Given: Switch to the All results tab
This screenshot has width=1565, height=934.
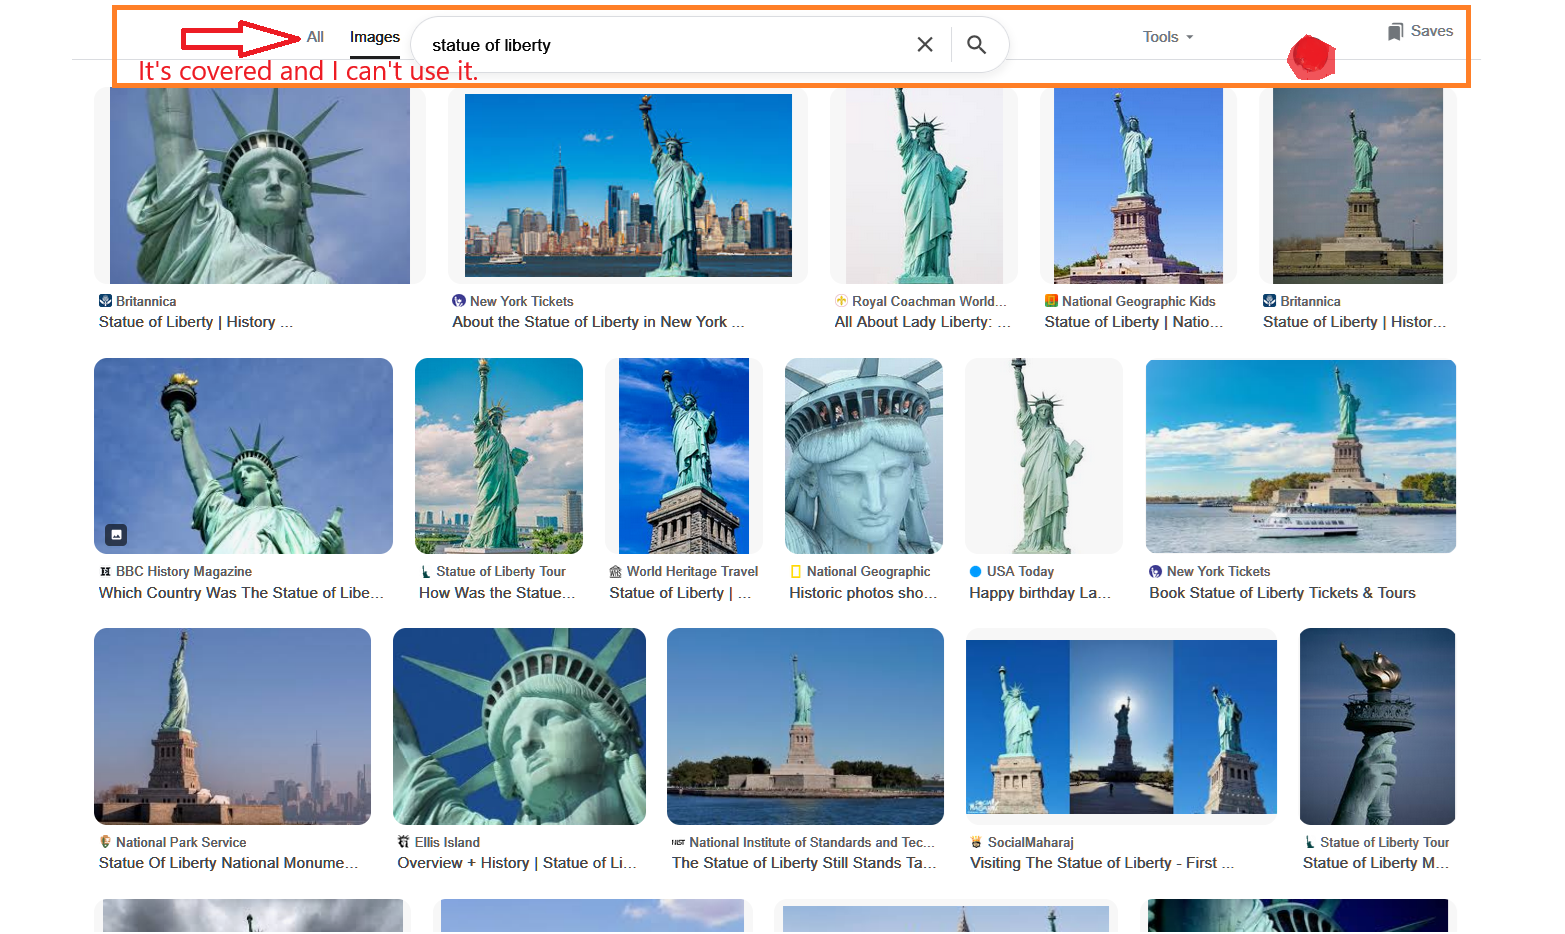Looking at the screenshot, I should coord(315,37).
